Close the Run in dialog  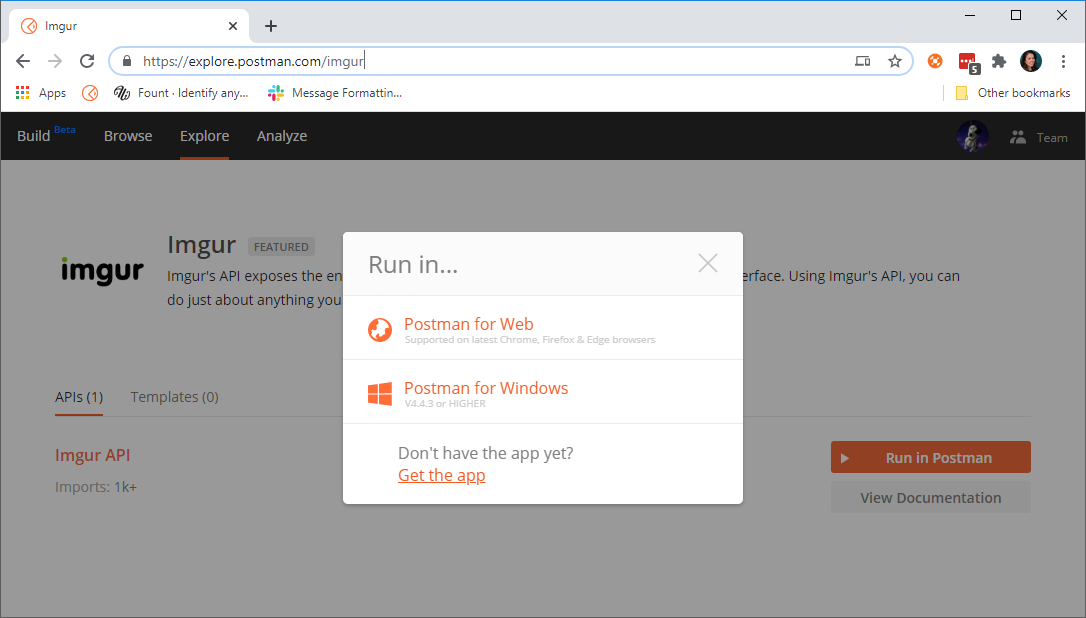click(x=708, y=263)
